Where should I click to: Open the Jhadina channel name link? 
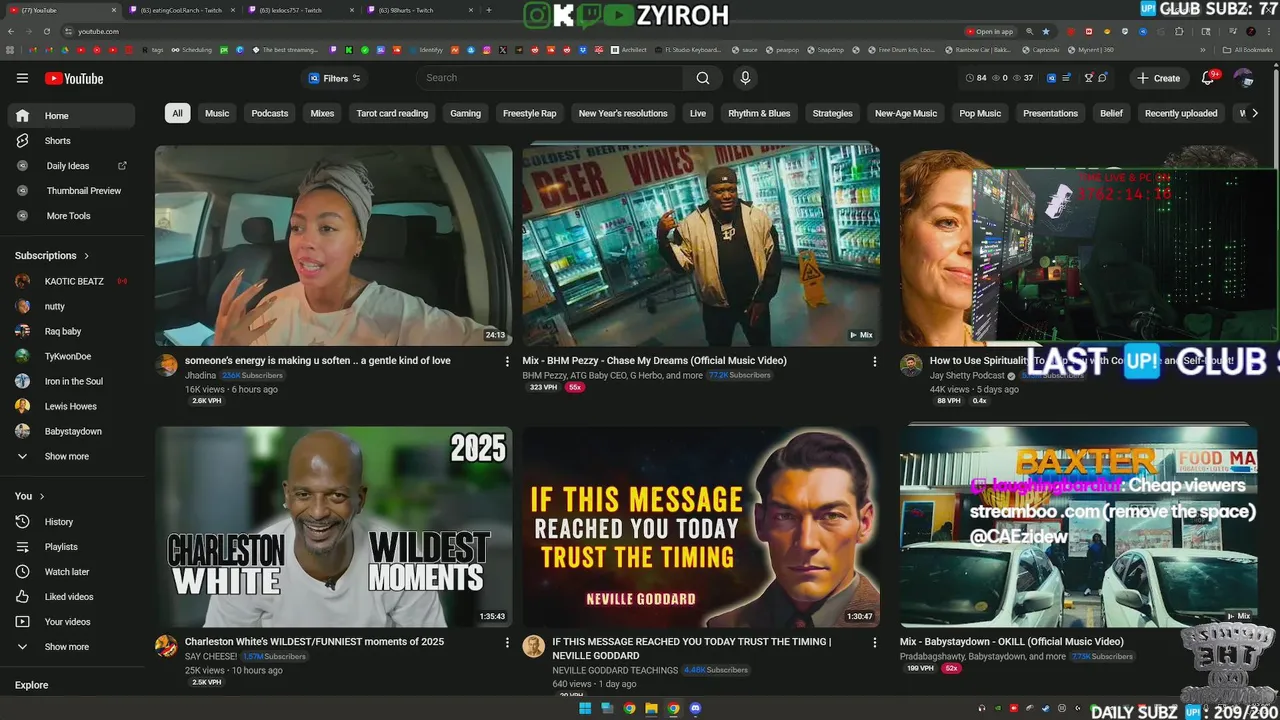[200, 375]
